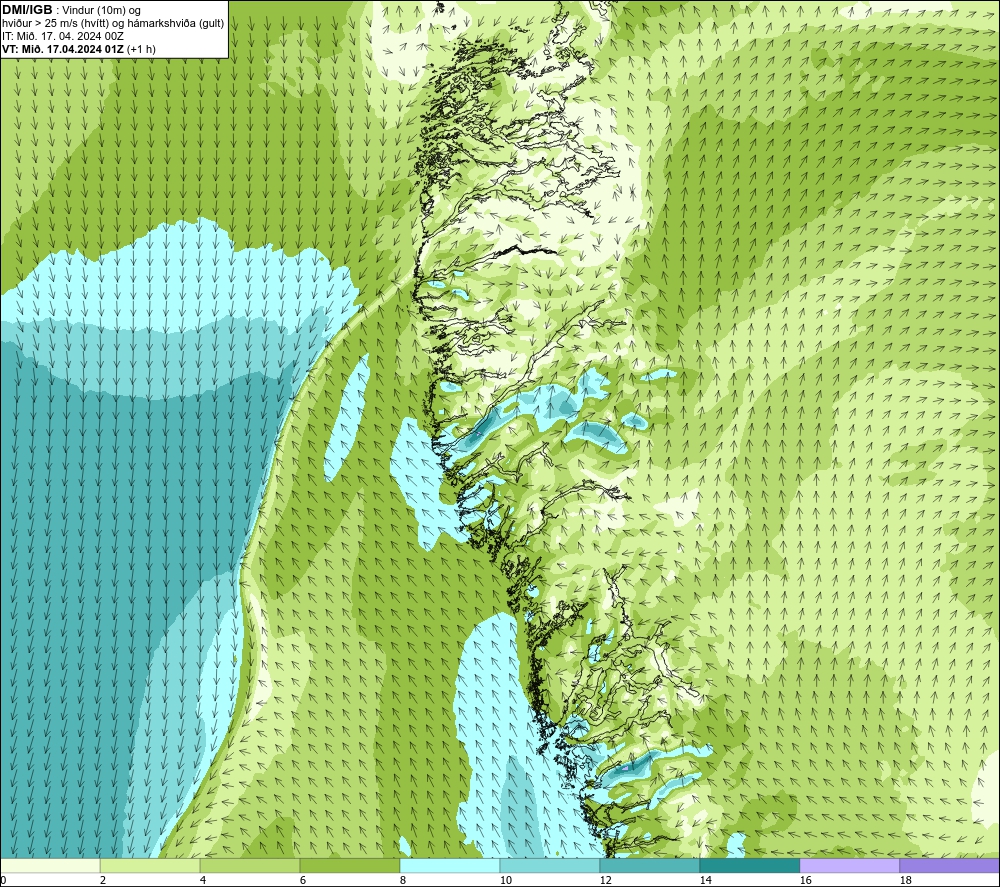Screen dimensions: 1000x887
Task: Pick the darker green 6–8 m/s swatch
Action: pyautogui.click(x=349, y=865)
